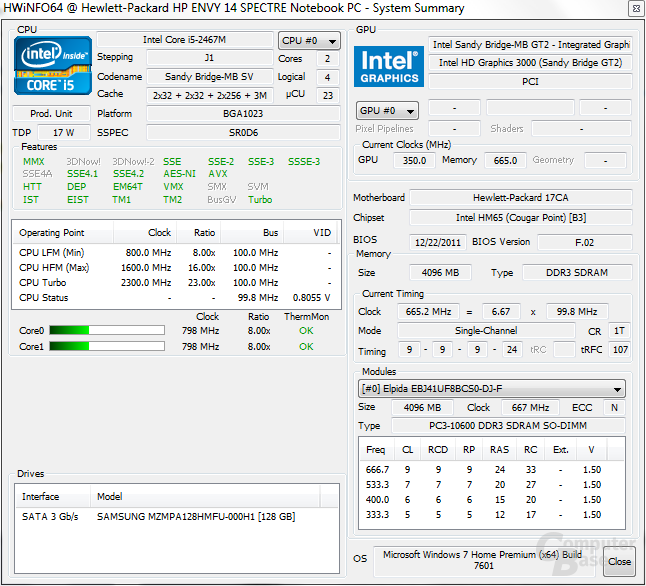The image size is (646, 586).
Task: Click the BGA1023 platform field
Action: pyautogui.click(x=243, y=114)
